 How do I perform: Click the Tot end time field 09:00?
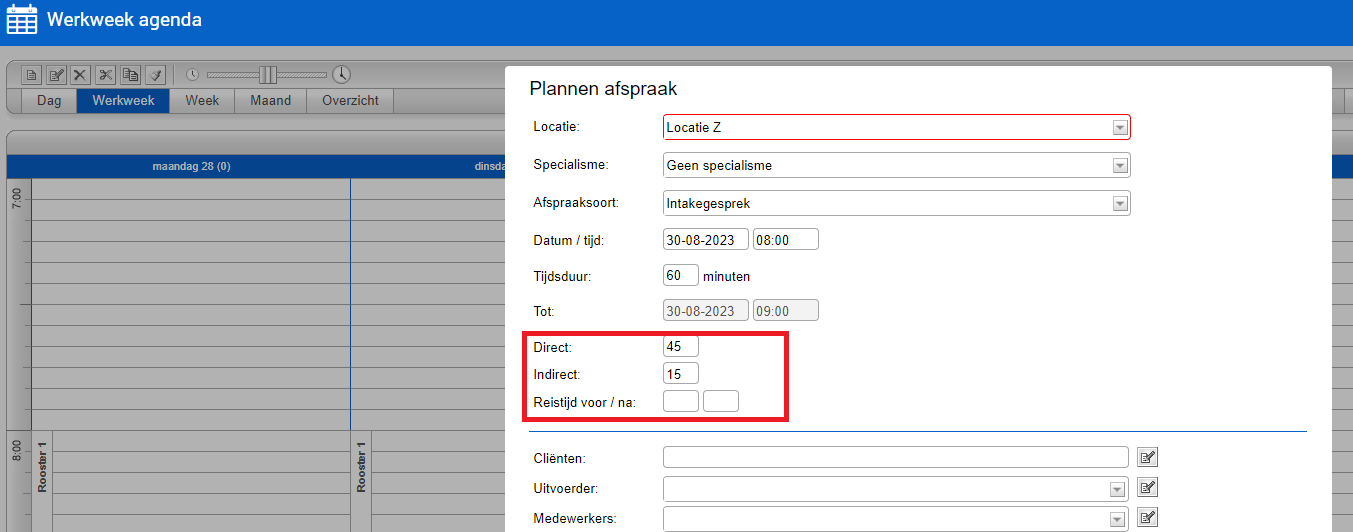786,310
